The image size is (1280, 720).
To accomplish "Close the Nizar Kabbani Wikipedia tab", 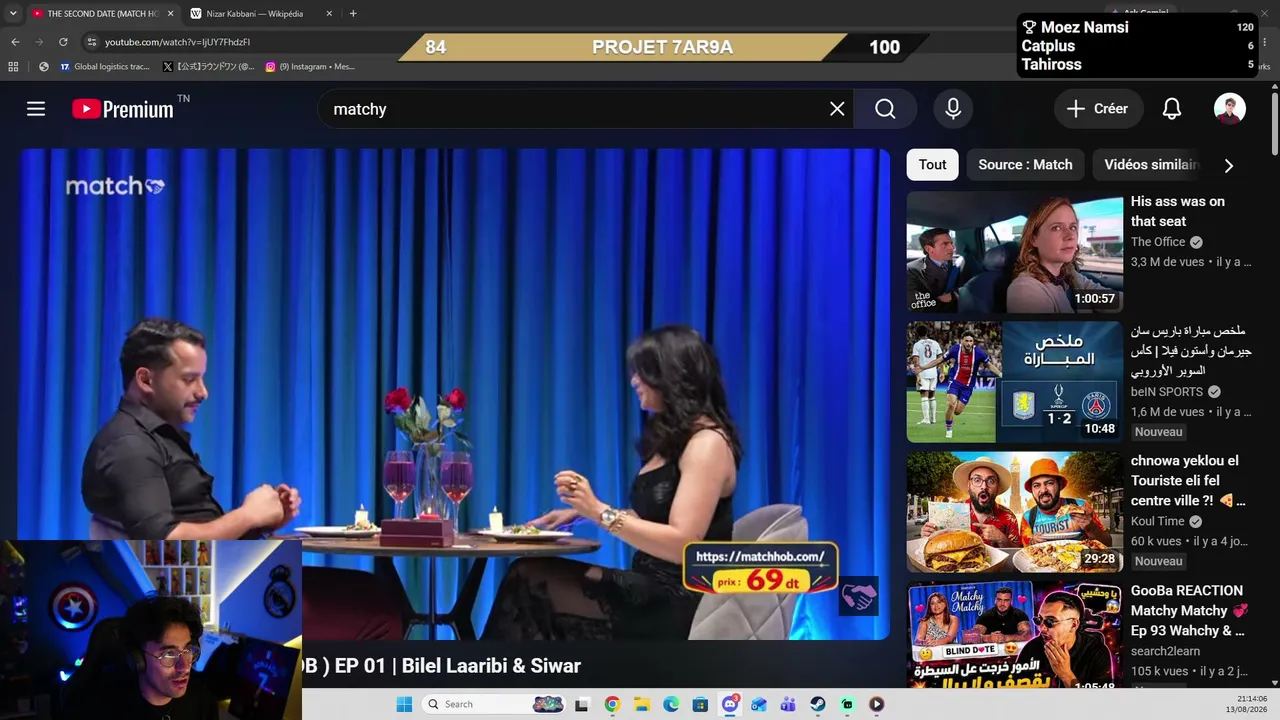I will point(329,14).
